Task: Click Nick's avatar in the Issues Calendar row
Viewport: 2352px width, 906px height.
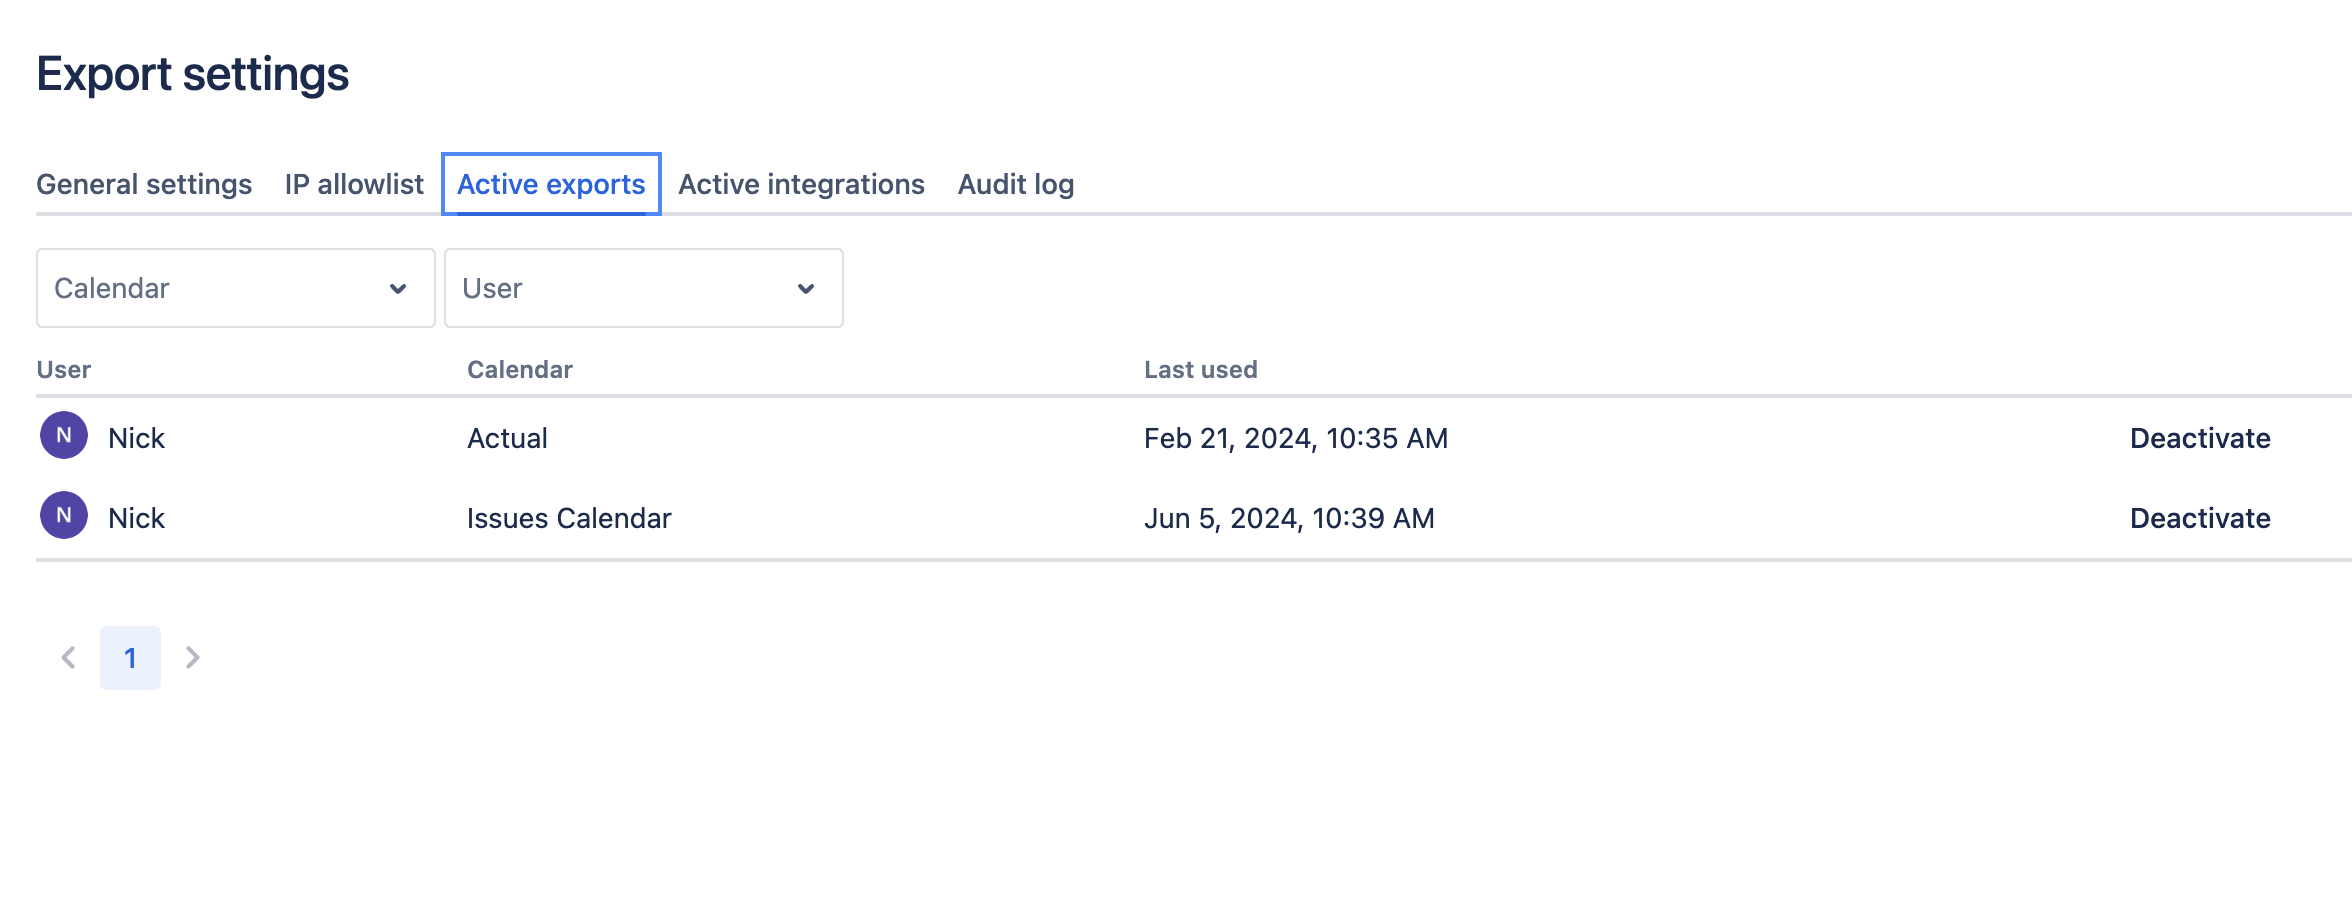Action: 64,516
